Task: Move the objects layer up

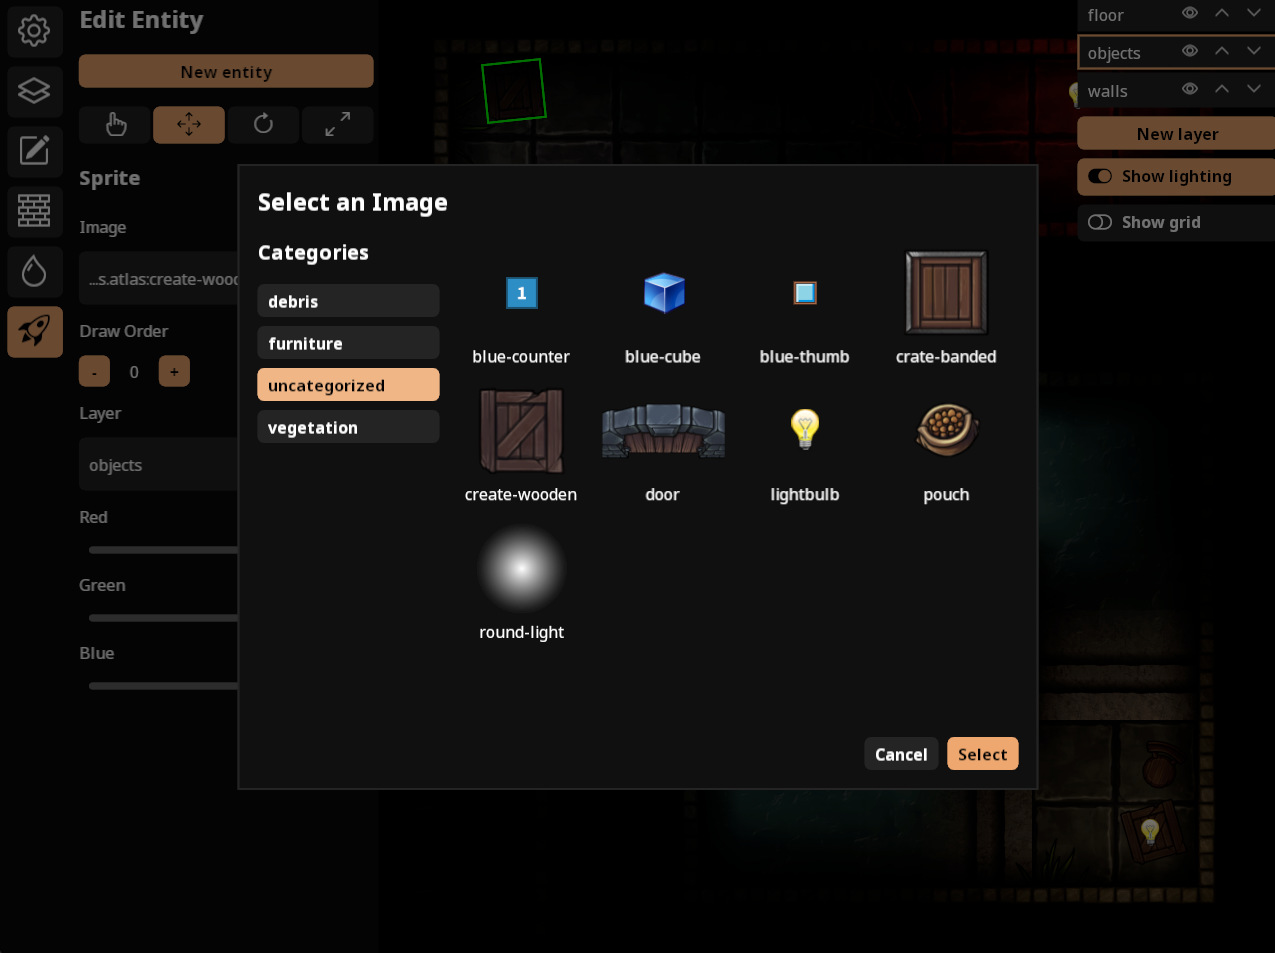Action: pyautogui.click(x=1222, y=51)
